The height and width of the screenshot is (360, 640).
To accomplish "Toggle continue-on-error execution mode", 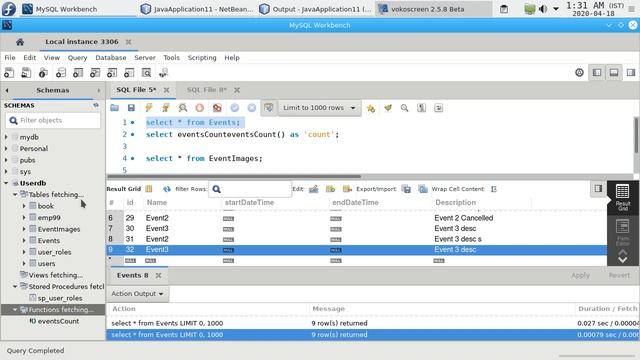I will pyautogui.click(x=217, y=108).
